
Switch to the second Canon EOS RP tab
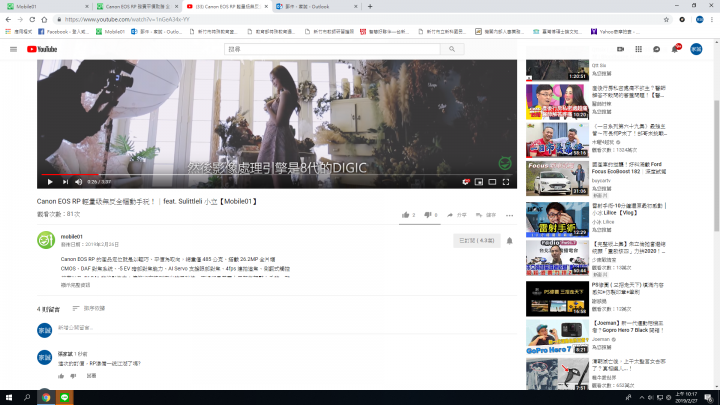point(138,6)
